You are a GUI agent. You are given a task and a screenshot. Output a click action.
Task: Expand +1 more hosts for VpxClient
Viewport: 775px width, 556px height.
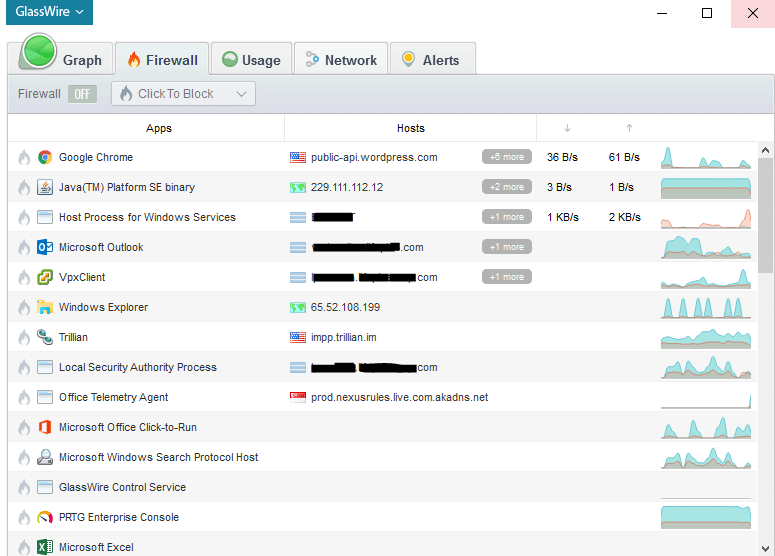(507, 277)
